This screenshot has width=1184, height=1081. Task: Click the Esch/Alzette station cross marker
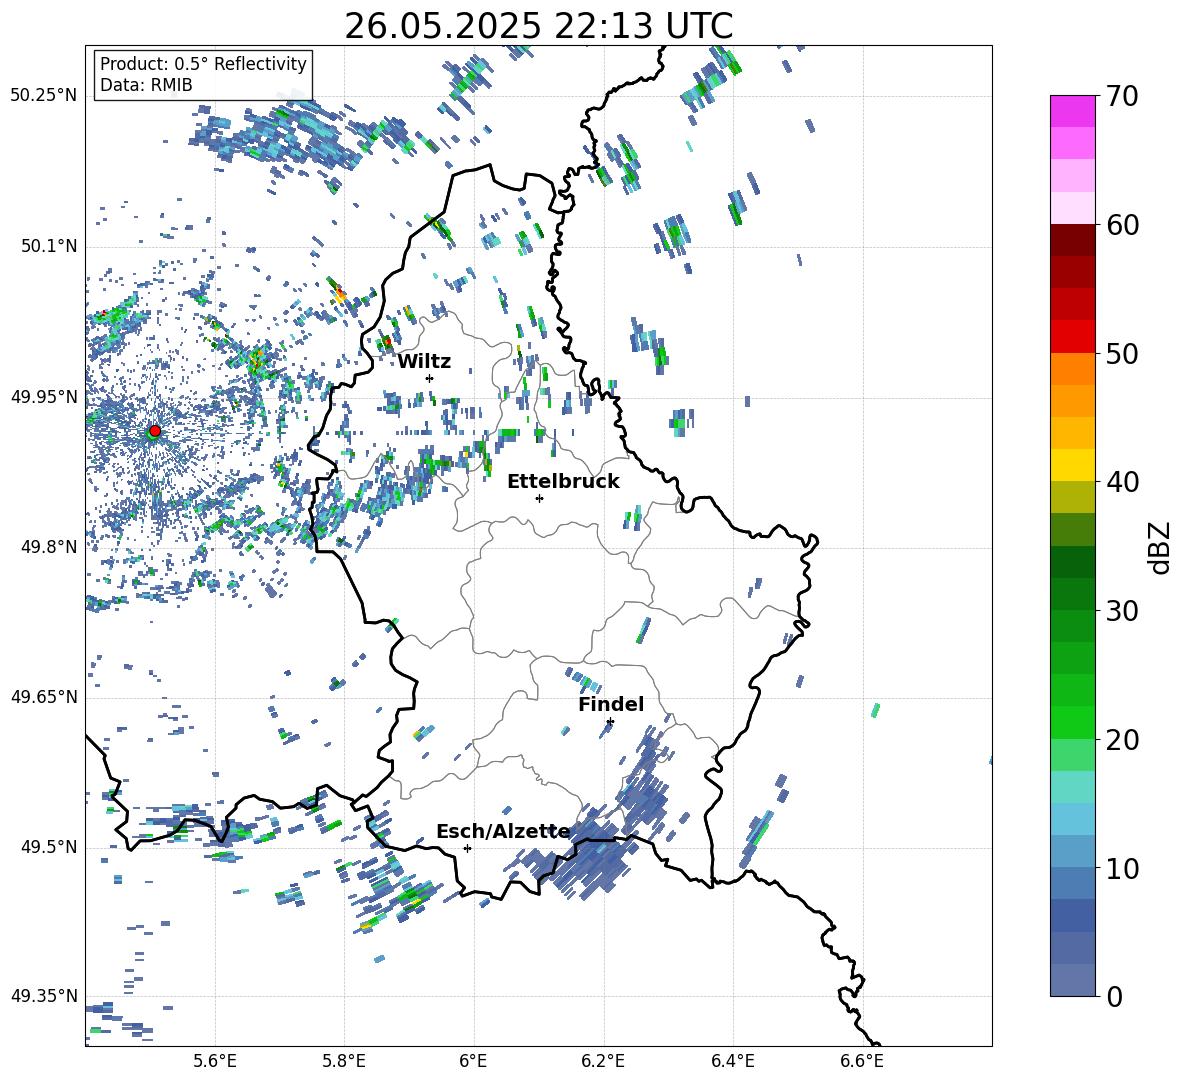467,848
